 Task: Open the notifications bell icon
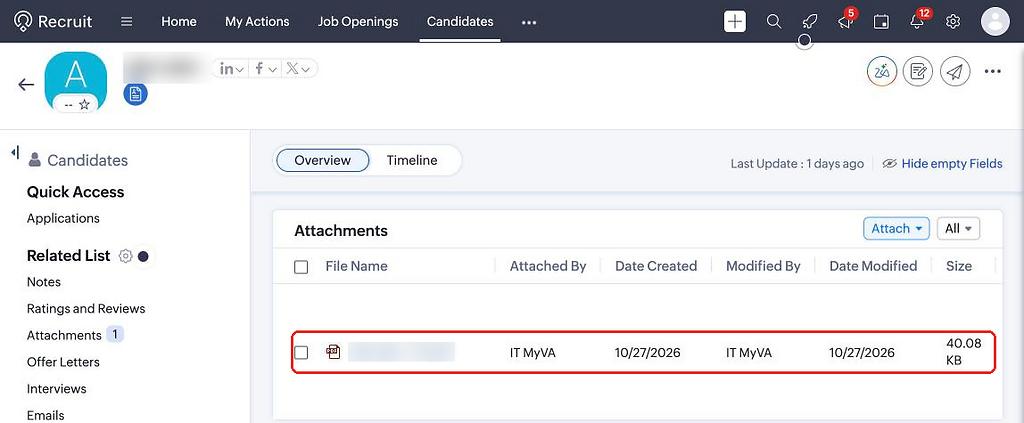click(x=917, y=22)
